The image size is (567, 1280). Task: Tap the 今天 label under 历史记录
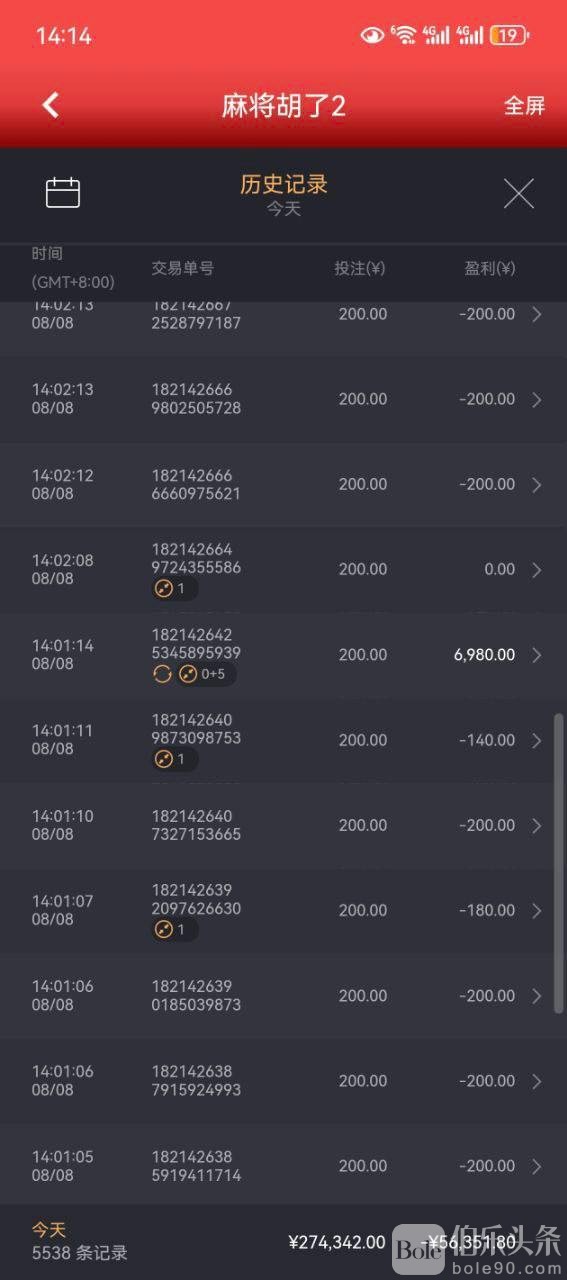point(283,210)
